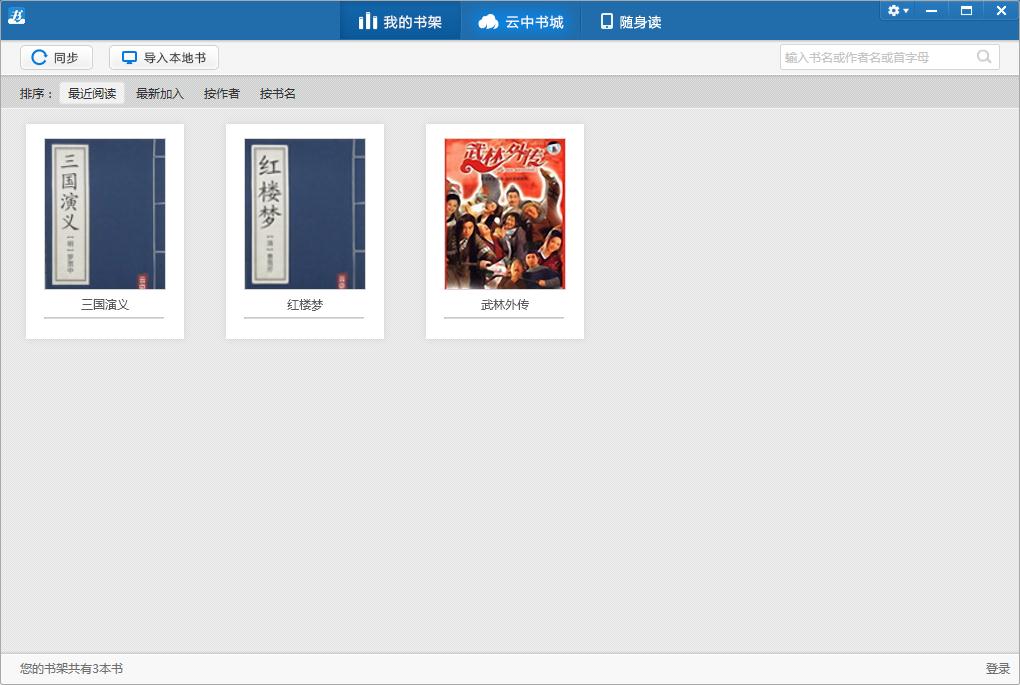
Task: Select the 我的书架 bookshelf icon tab
Action: tap(369, 19)
